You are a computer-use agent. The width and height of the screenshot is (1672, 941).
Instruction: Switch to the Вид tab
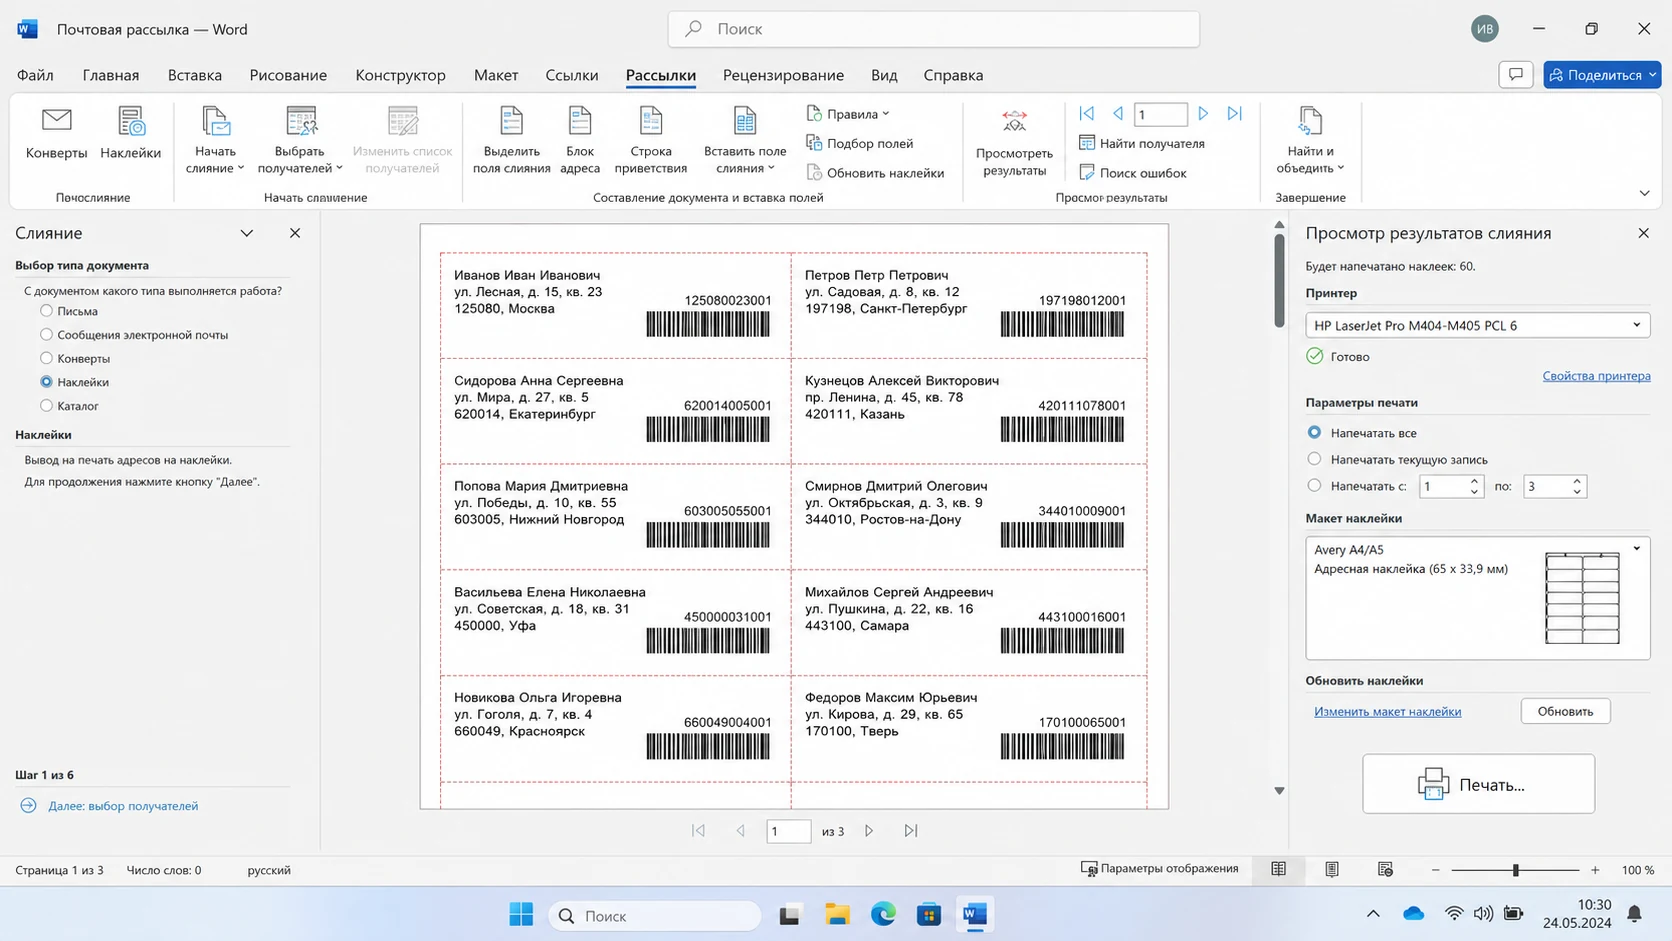pos(884,75)
